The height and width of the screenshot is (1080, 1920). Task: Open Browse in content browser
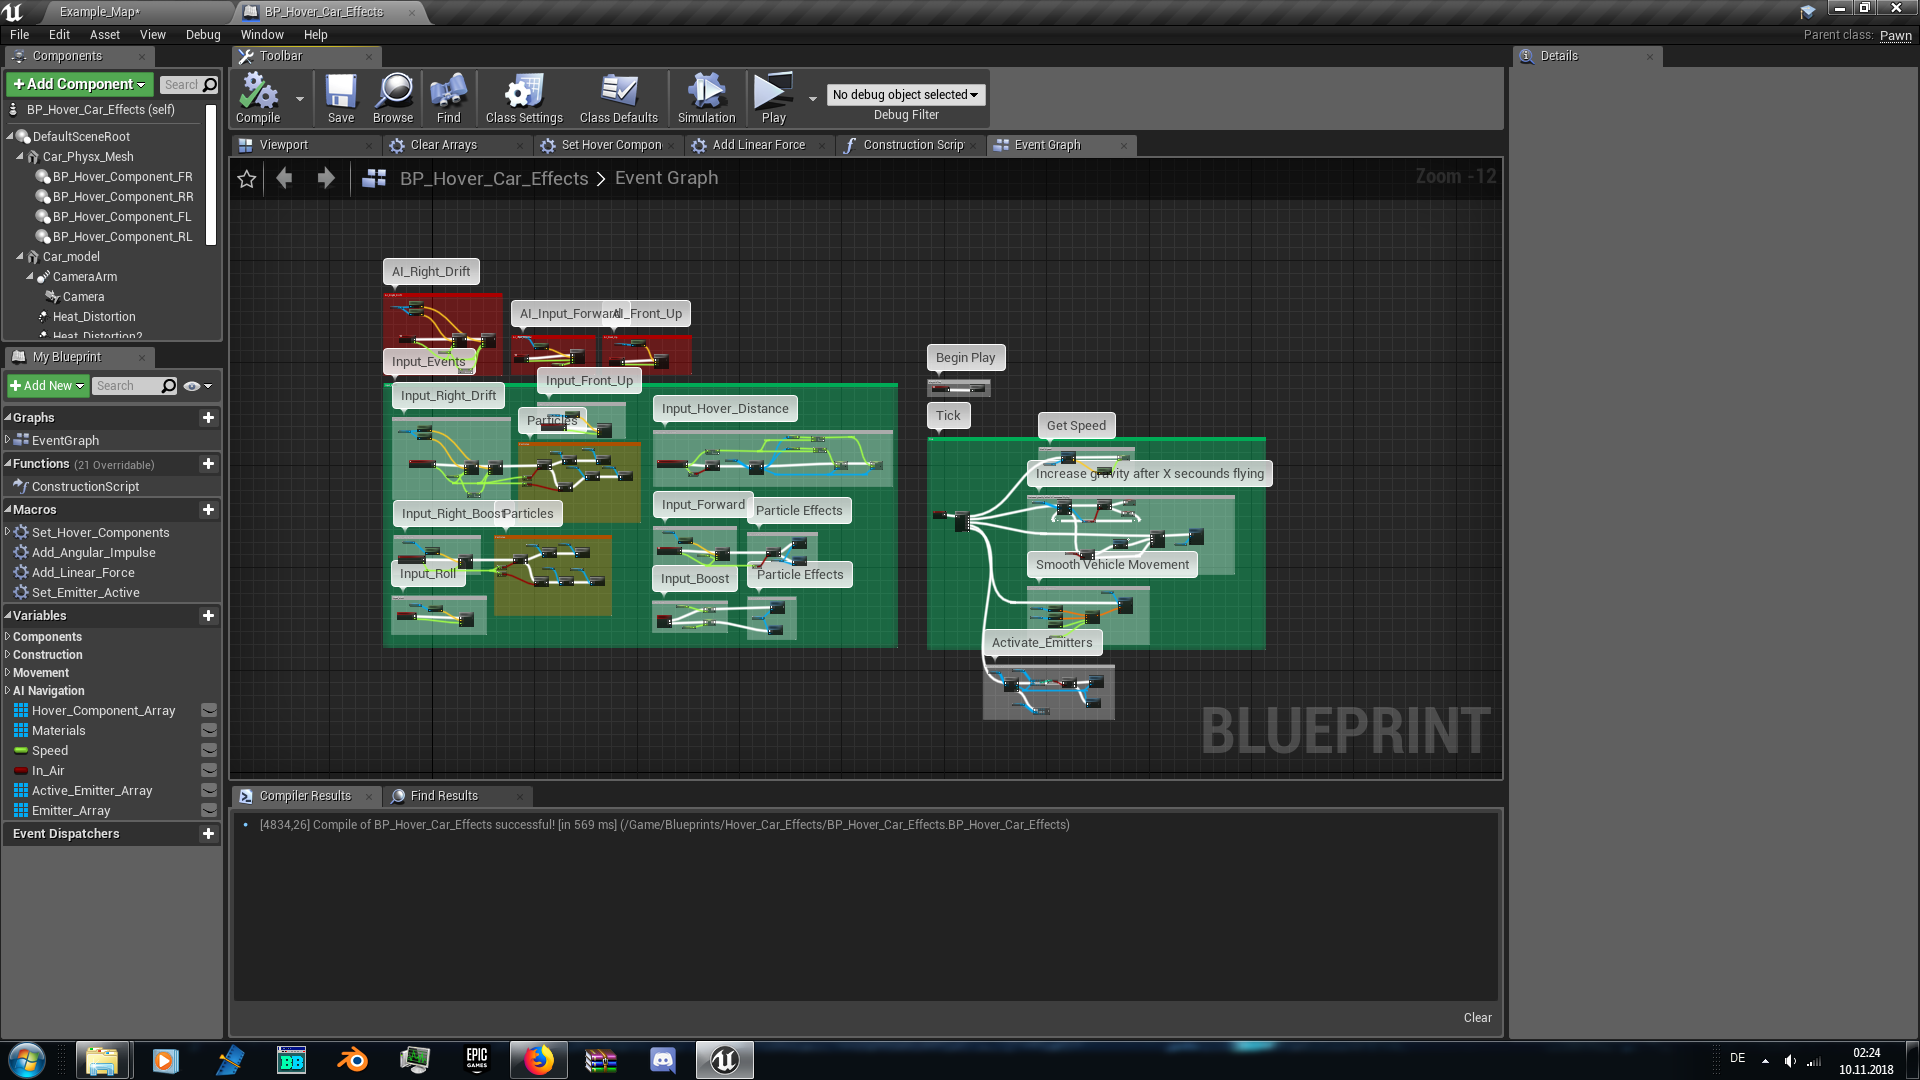click(393, 98)
